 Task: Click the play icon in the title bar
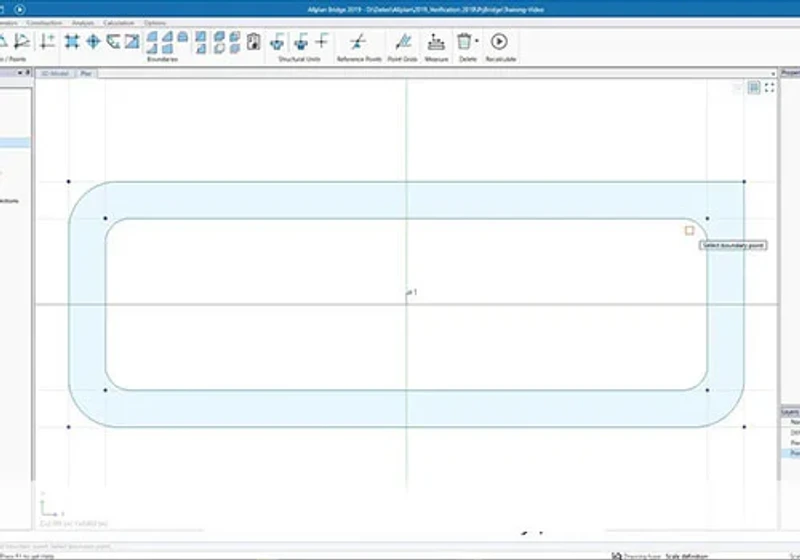pyautogui.click(x=19, y=9)
